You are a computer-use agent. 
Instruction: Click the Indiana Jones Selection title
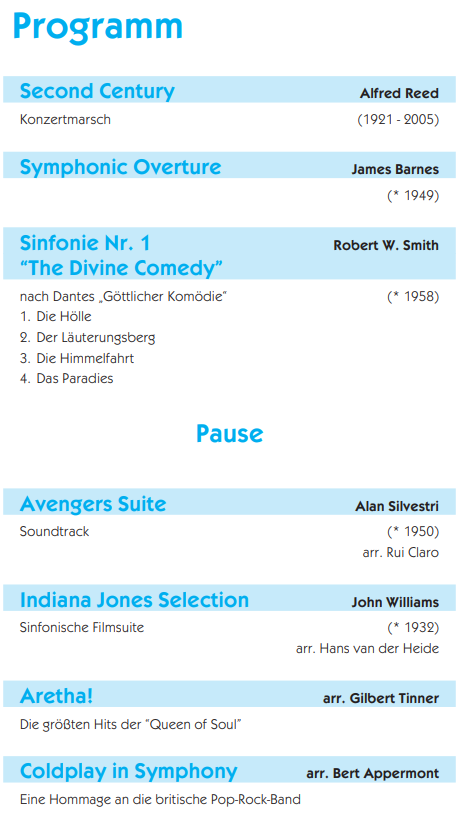pyautogui.click(x=134, y=600)
